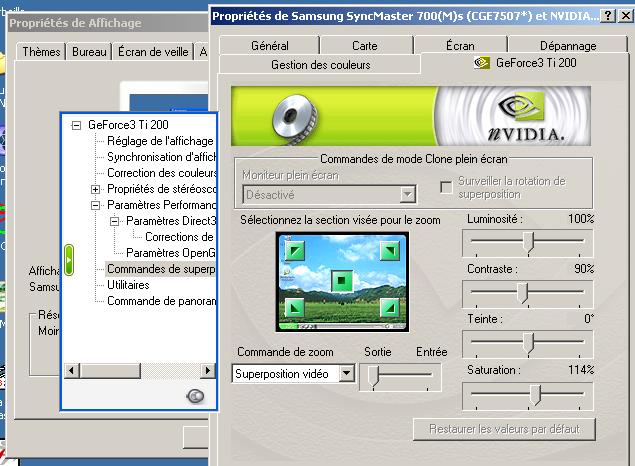Select Synchronisation d'affichage tree item
The height and width of the screenshot is (466, 635).
(162, 157)
